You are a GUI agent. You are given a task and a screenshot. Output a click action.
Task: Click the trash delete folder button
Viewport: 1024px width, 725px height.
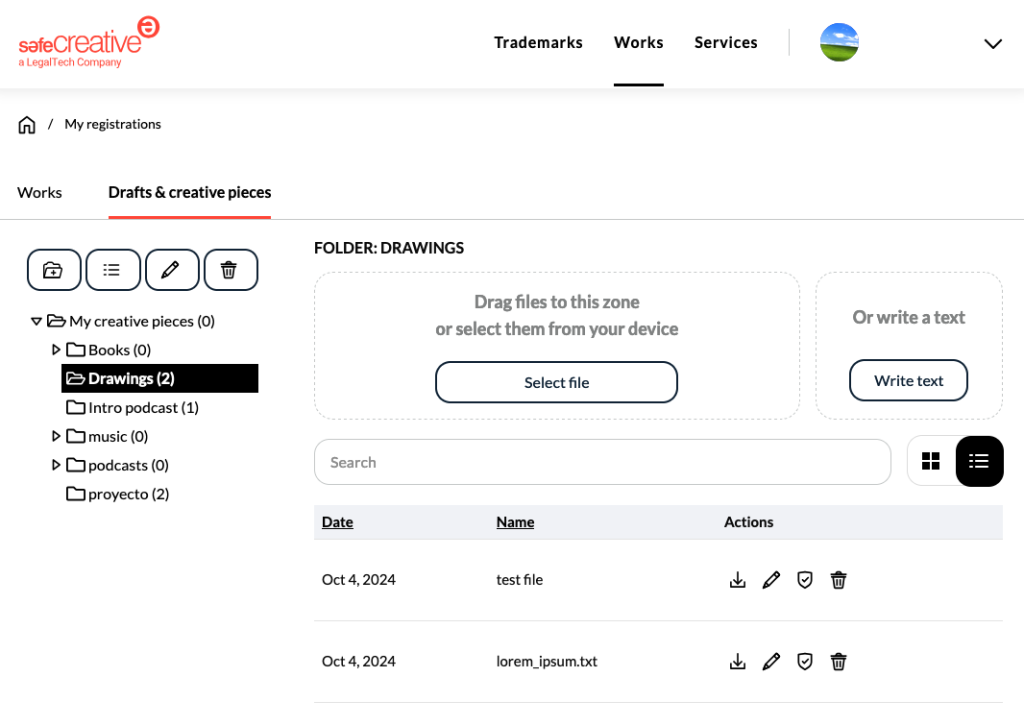point(230,270)
